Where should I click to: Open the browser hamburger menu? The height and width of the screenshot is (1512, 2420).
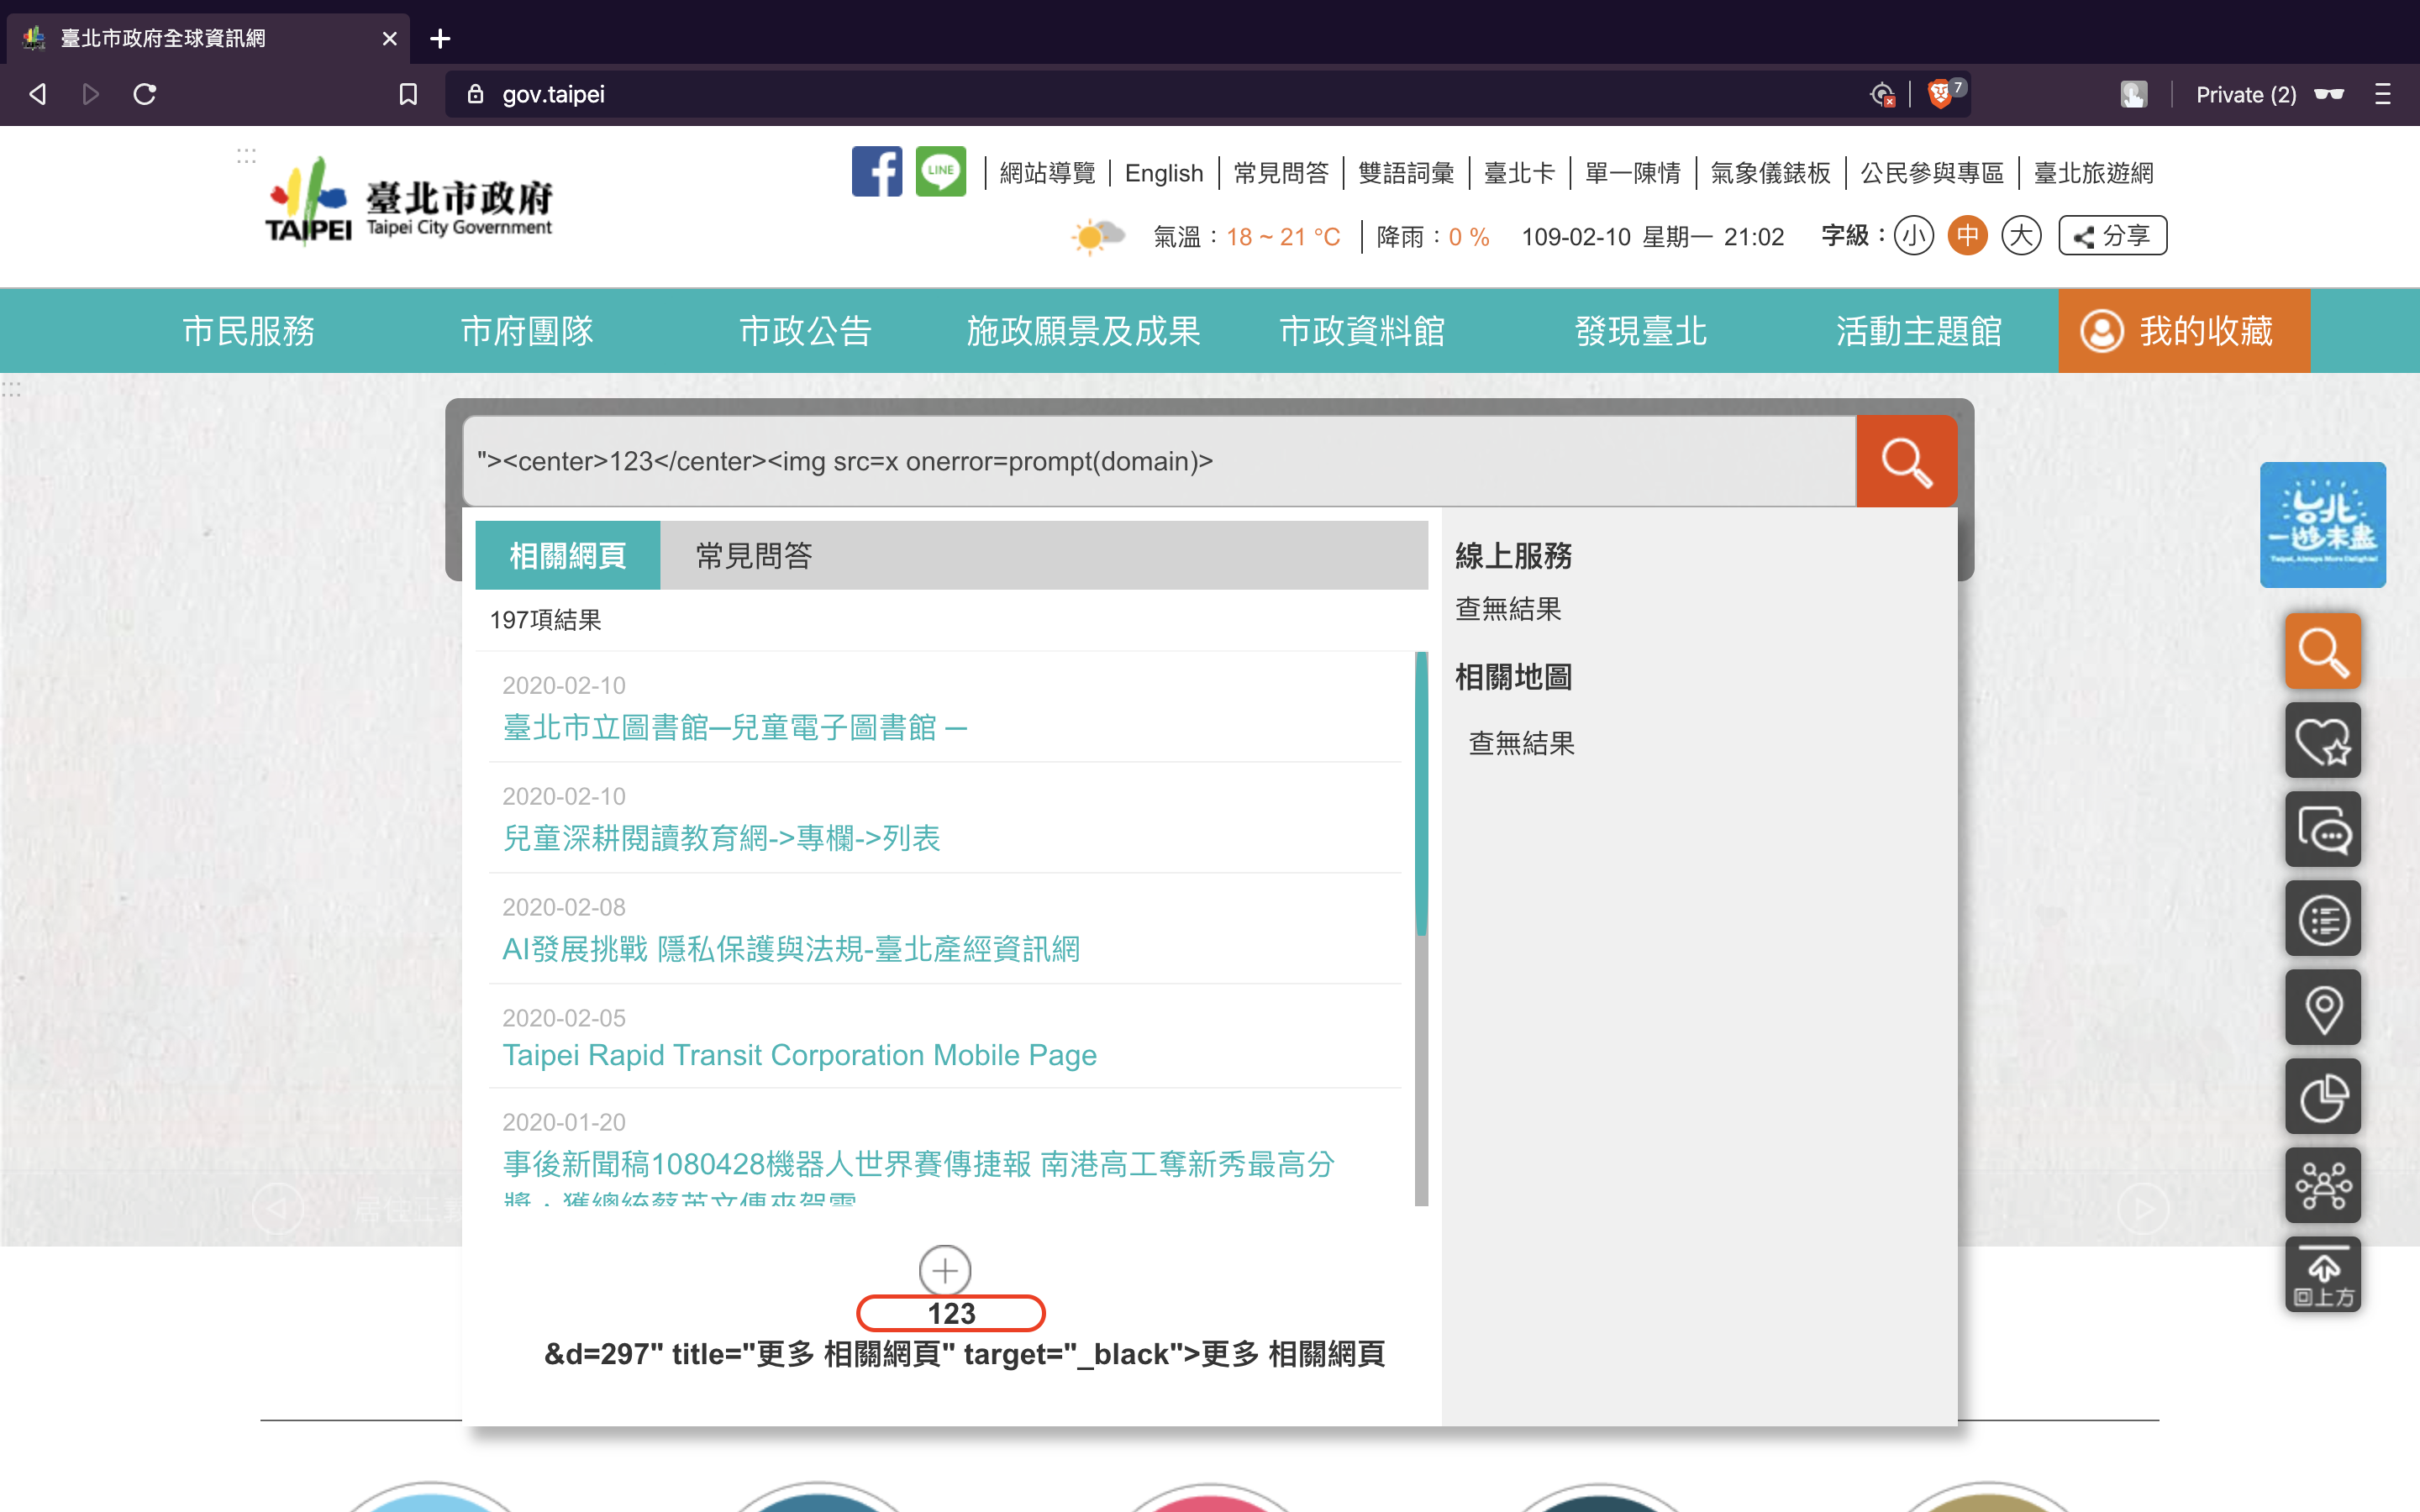2383,94
